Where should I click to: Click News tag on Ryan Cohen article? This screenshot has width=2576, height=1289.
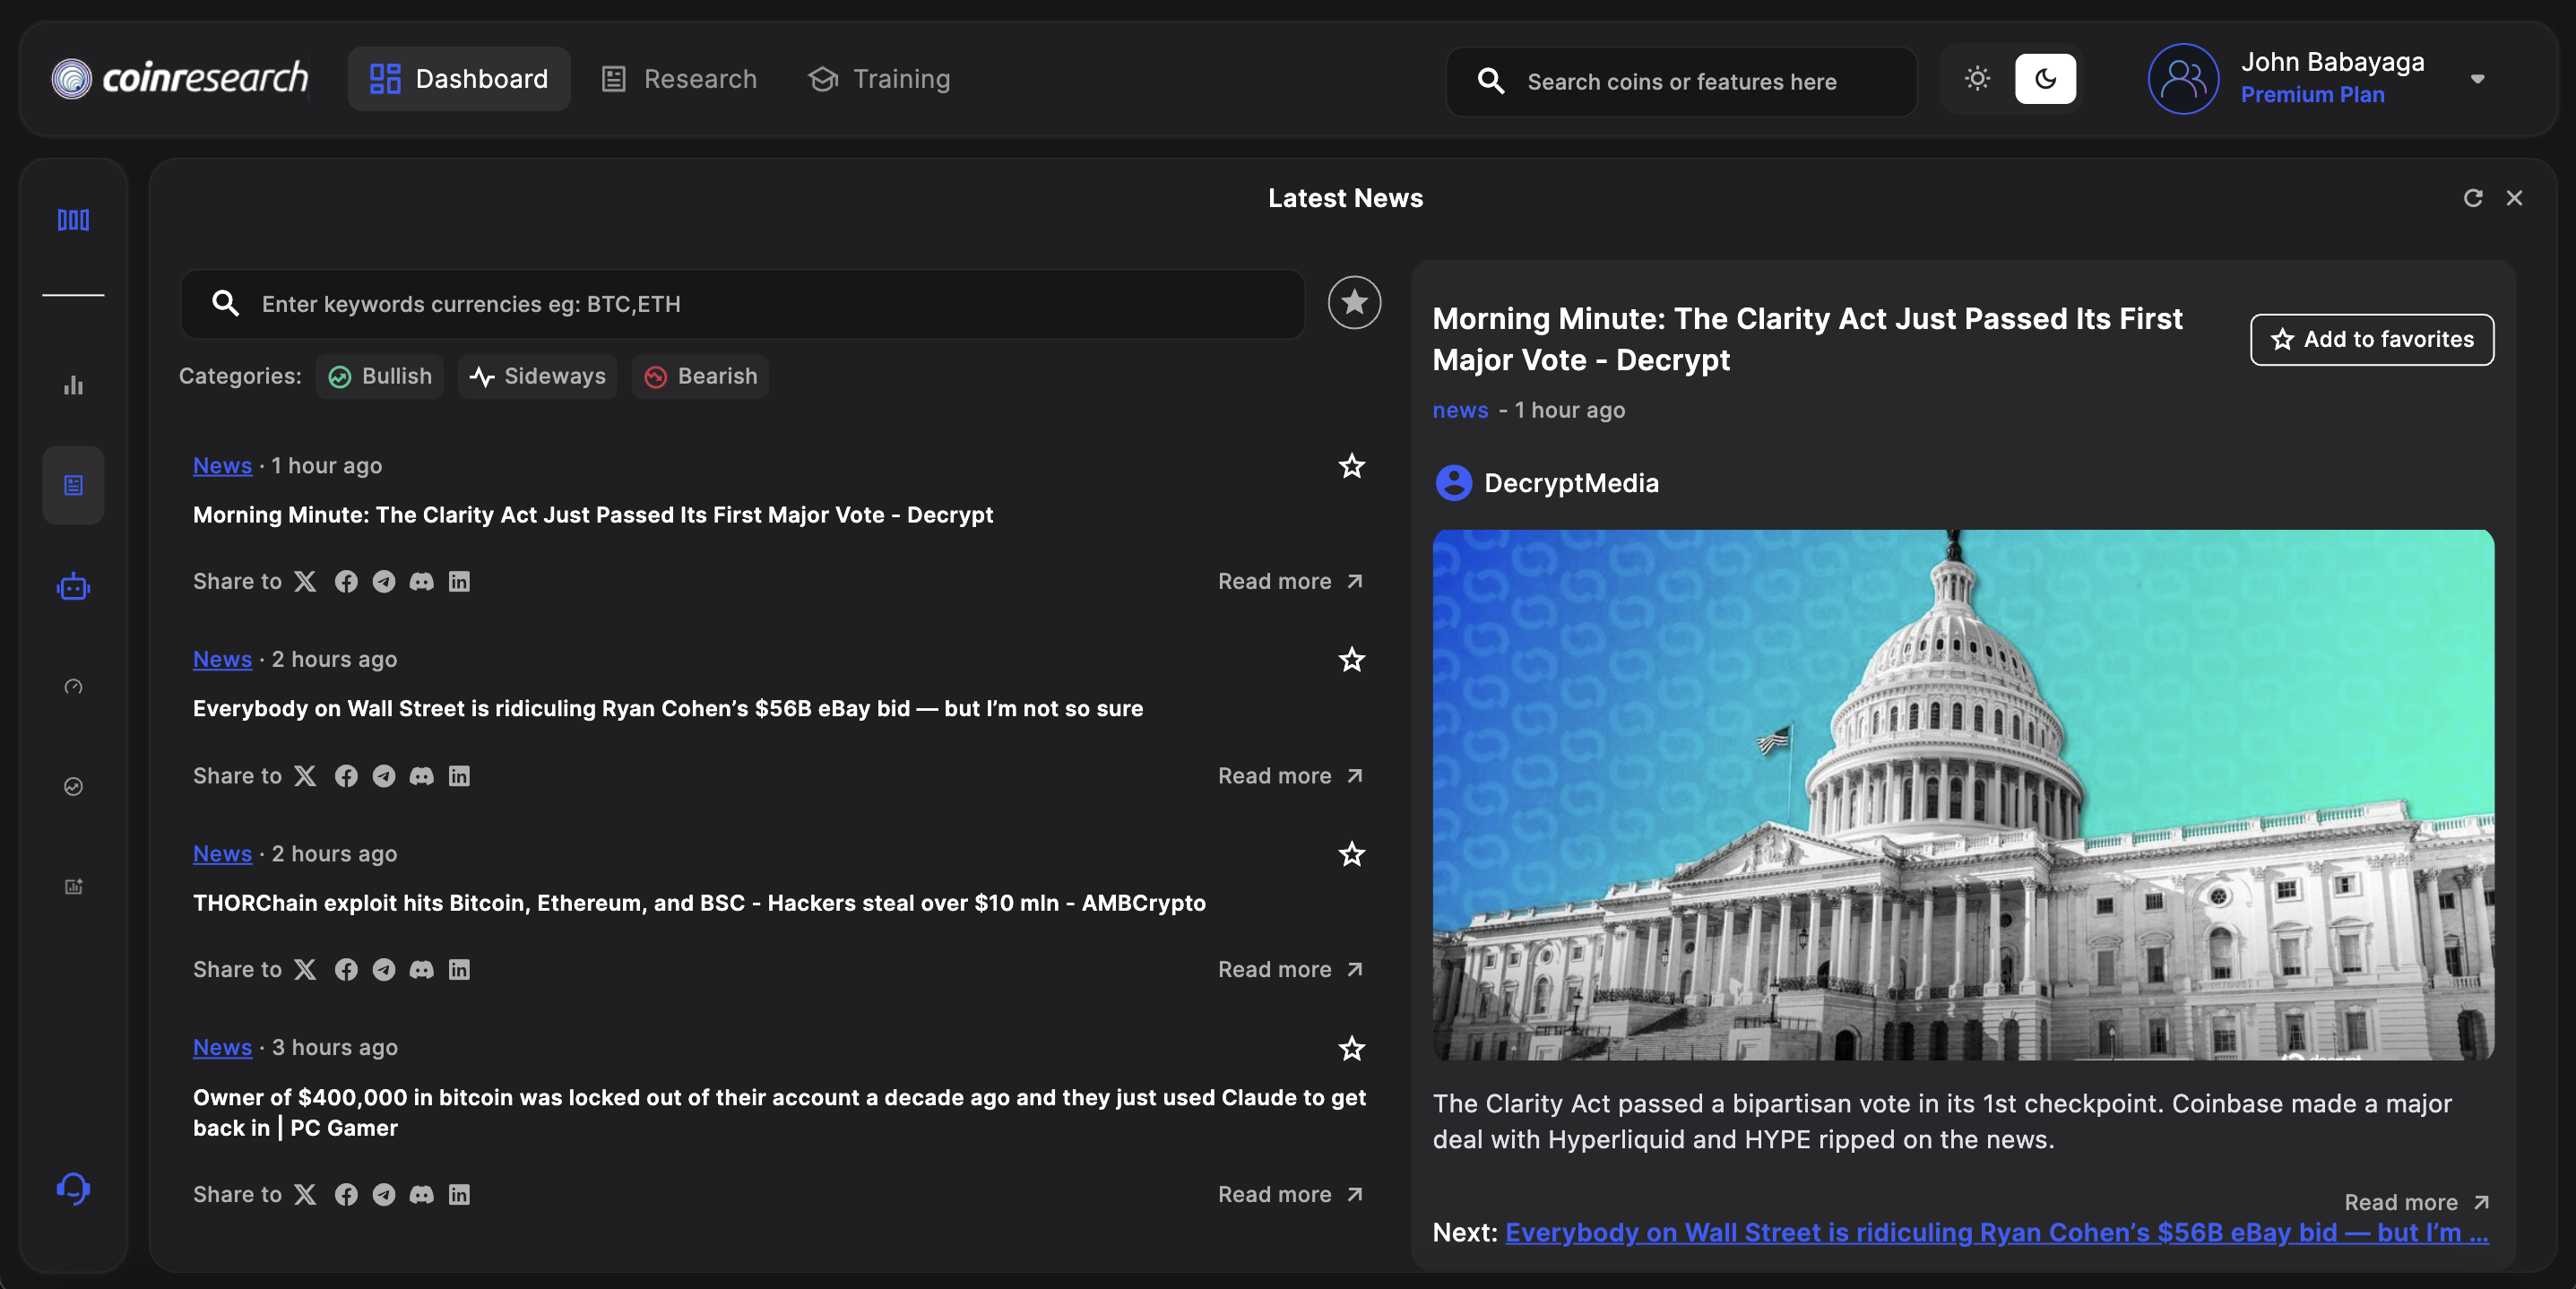click(x=222, y=659)
